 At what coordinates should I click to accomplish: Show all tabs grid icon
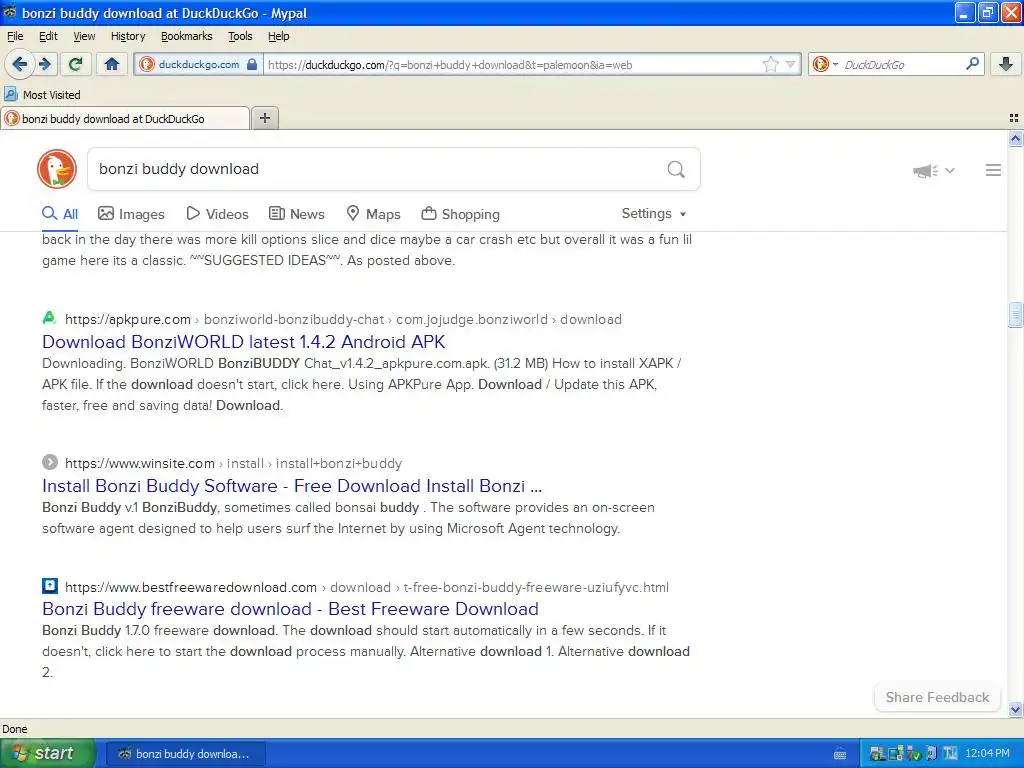tap(1014, 118)
